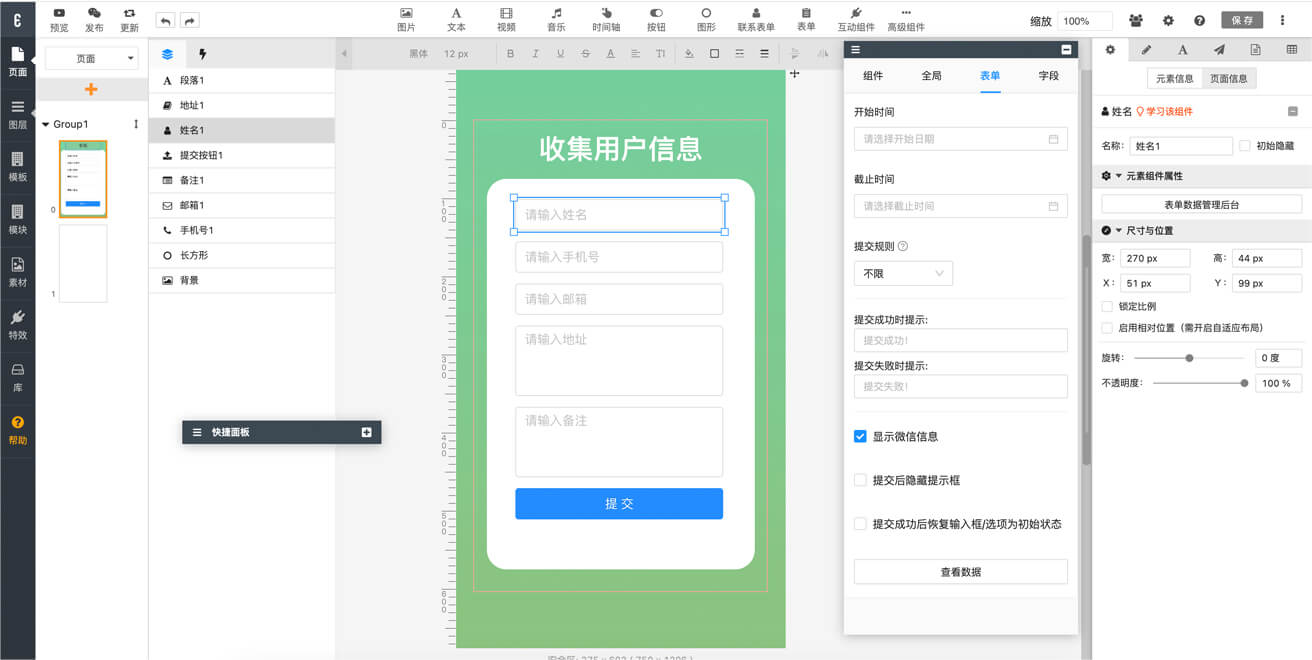The height and width of the screenshot is (660, 1312).
Task: Open the 提交规则 不限 dropdown
Action: point(903,273)
